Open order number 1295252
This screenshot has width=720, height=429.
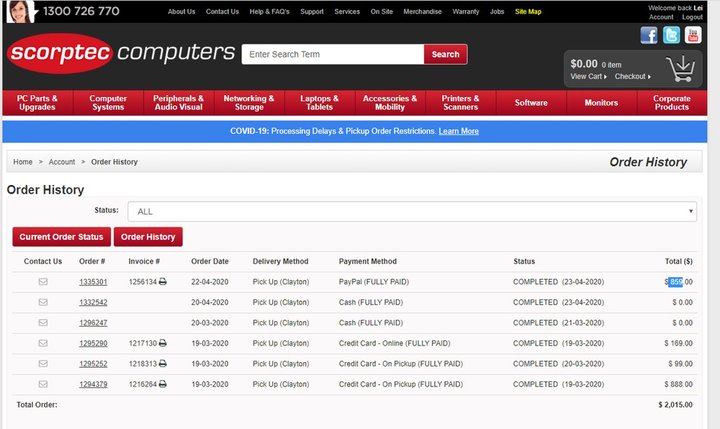click(x=93, y=364)
